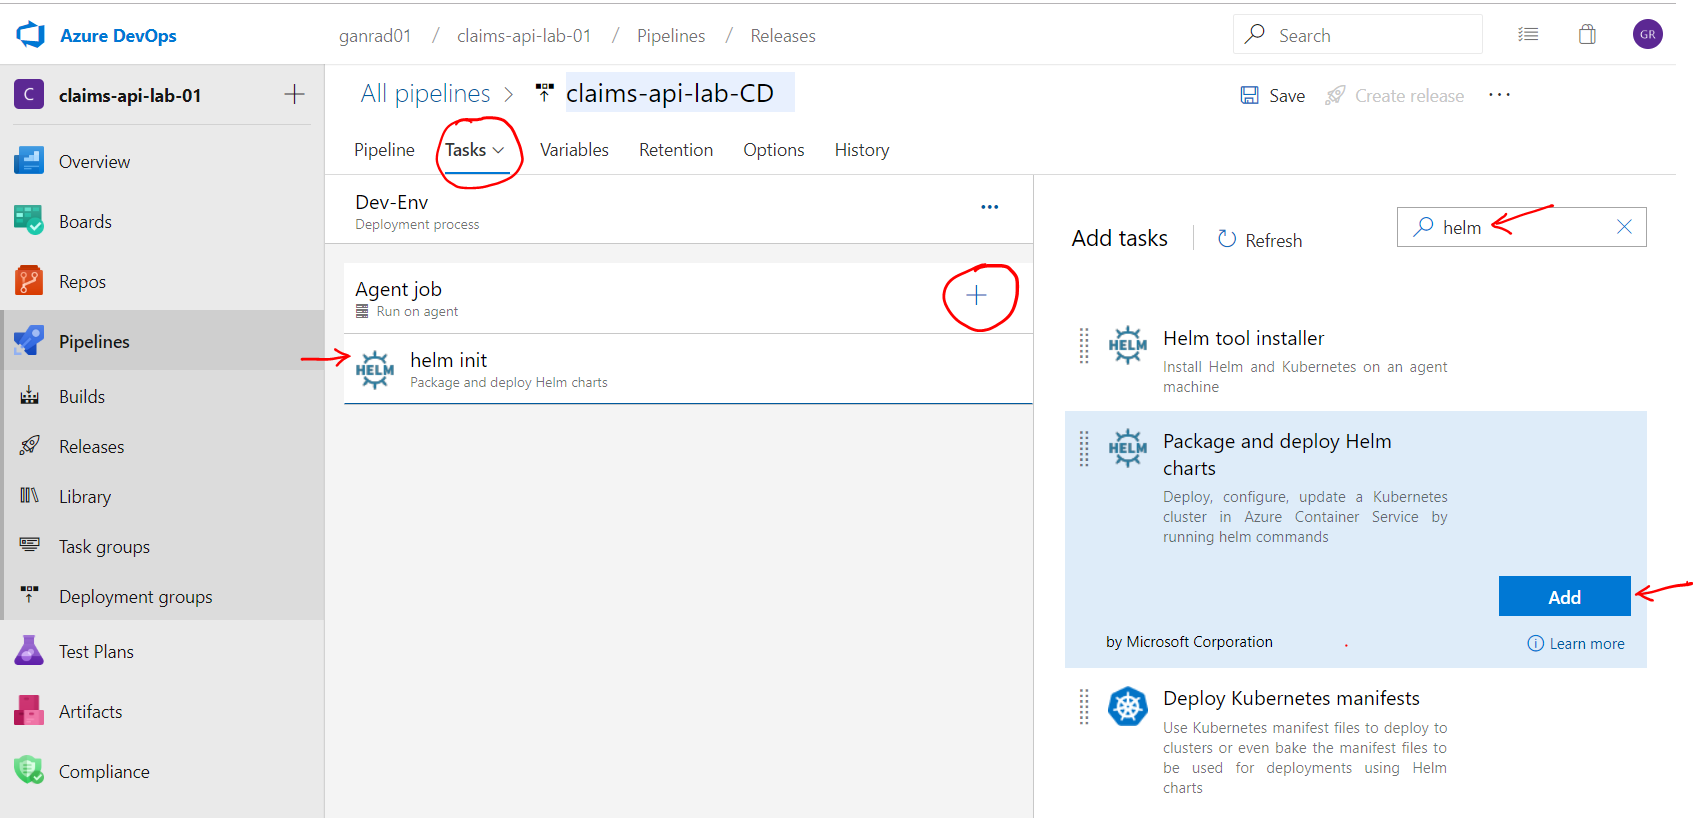The height and width of the screenshot is (818, 1693).
Task: Open the Dev-Env stage ellipsis menu
Action: [990, 207]
